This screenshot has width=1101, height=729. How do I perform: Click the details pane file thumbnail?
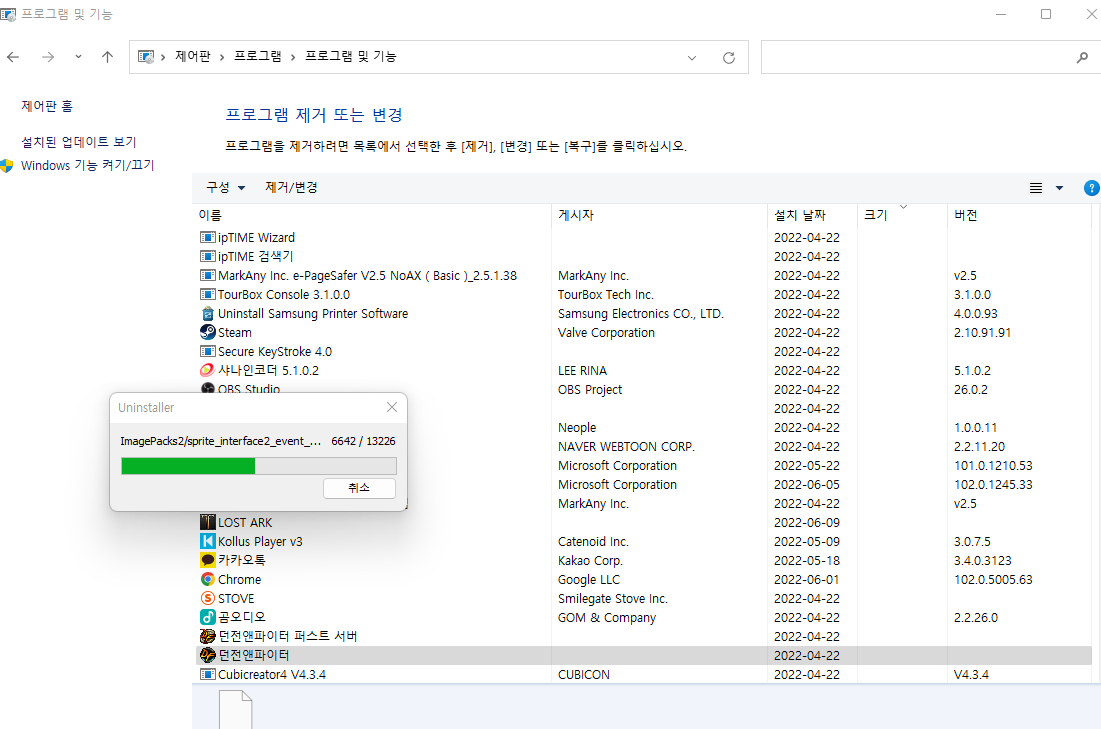point(236,709)
